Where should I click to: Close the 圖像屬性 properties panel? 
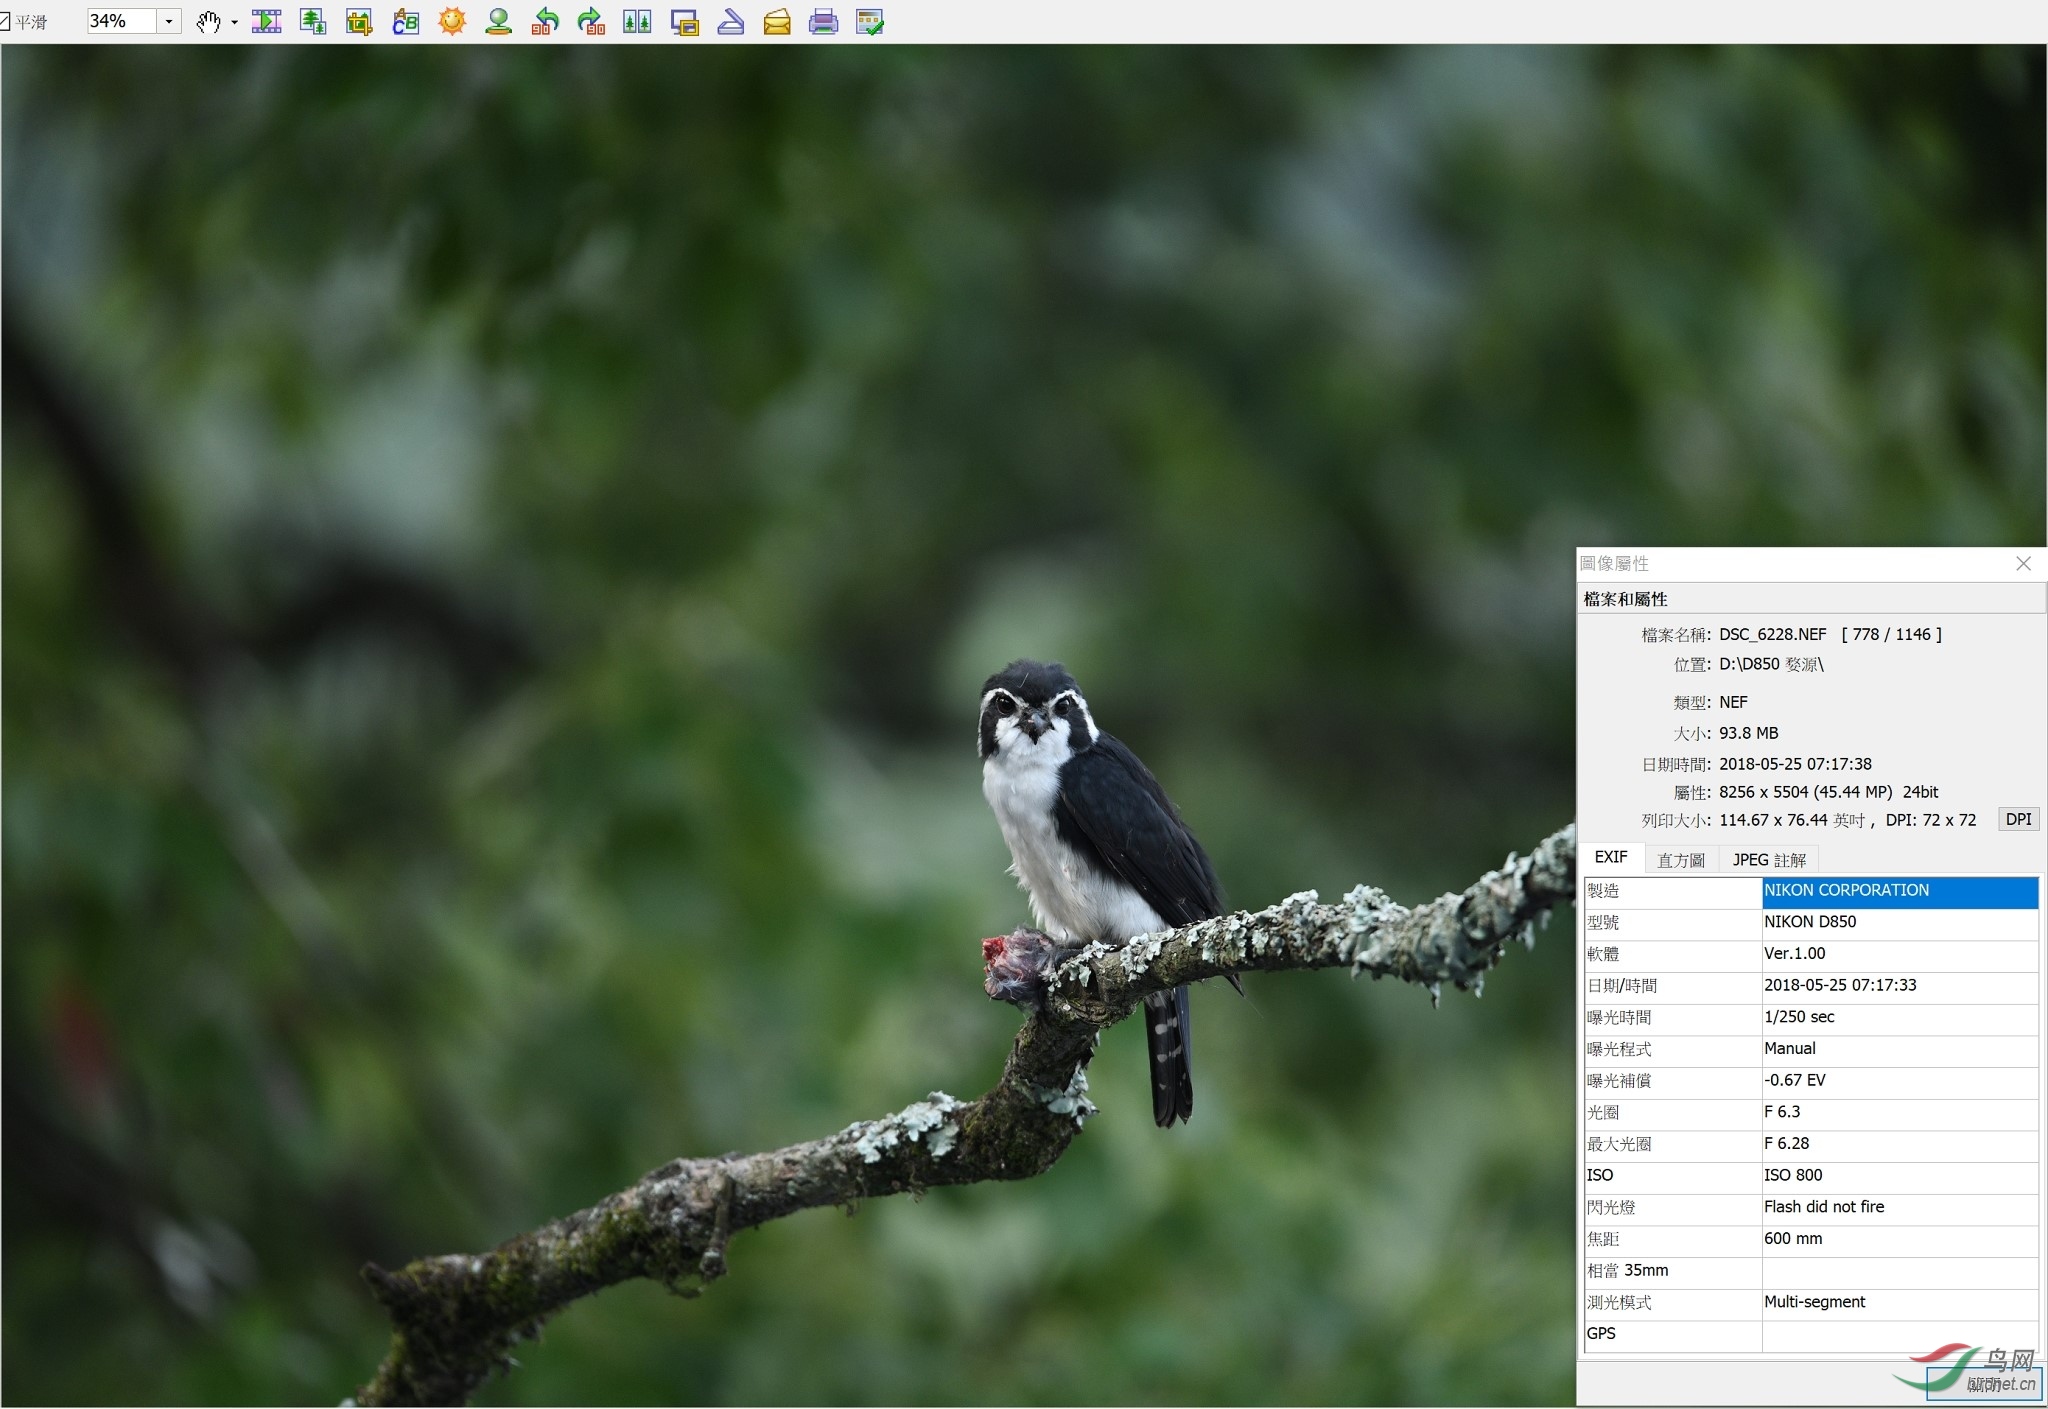(x=2023, y=564)
